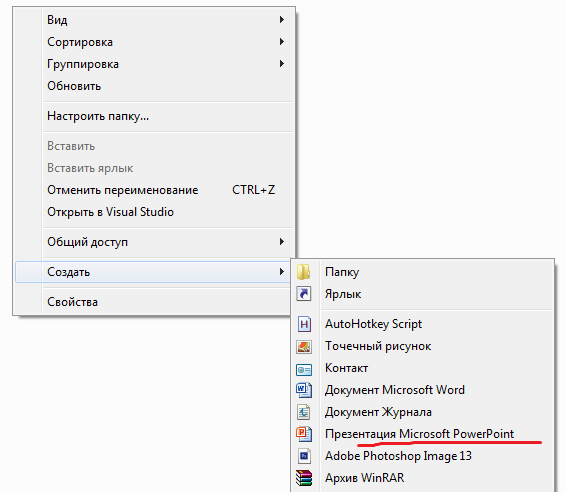Image resolution: width=566 pixels, height=492 pixels.
Task: Select Открыть в Visual Studio
Action: tap(154, 212)
